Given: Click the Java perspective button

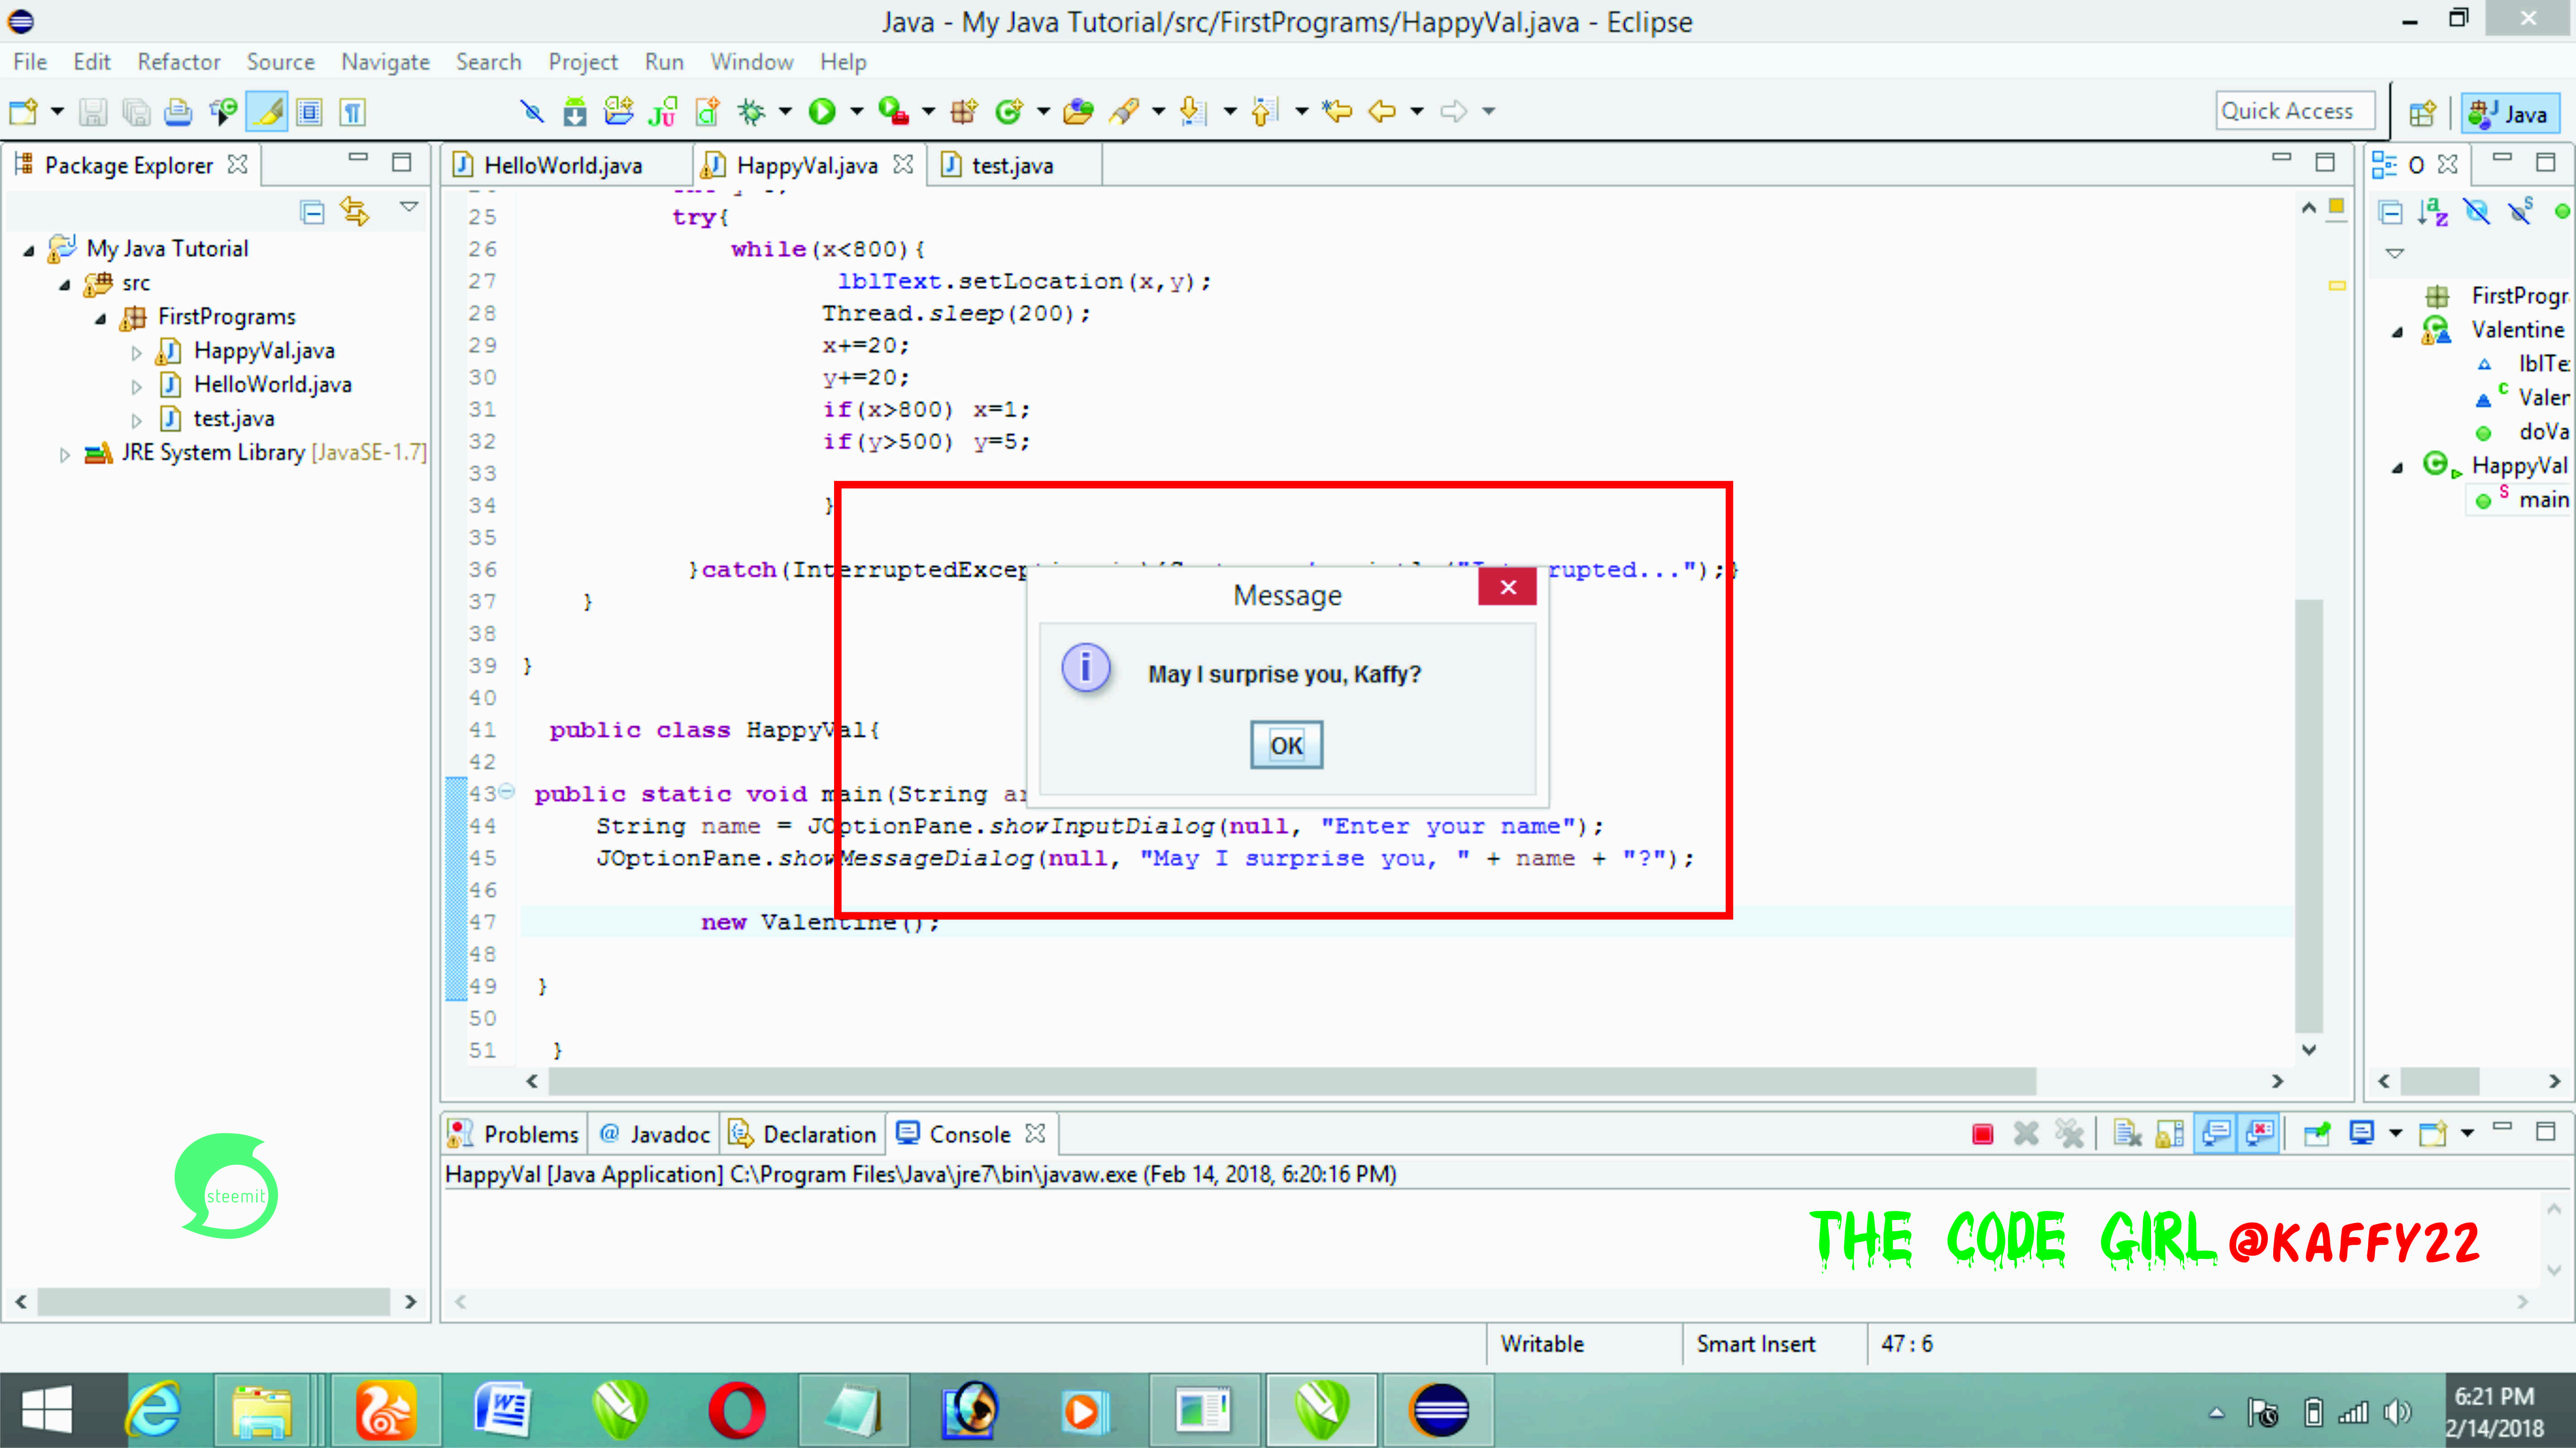Looking at the screenshot, I should [2510, 113].
